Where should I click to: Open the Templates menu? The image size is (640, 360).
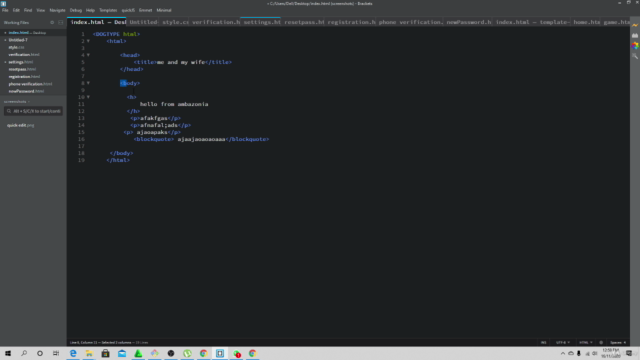108,10
